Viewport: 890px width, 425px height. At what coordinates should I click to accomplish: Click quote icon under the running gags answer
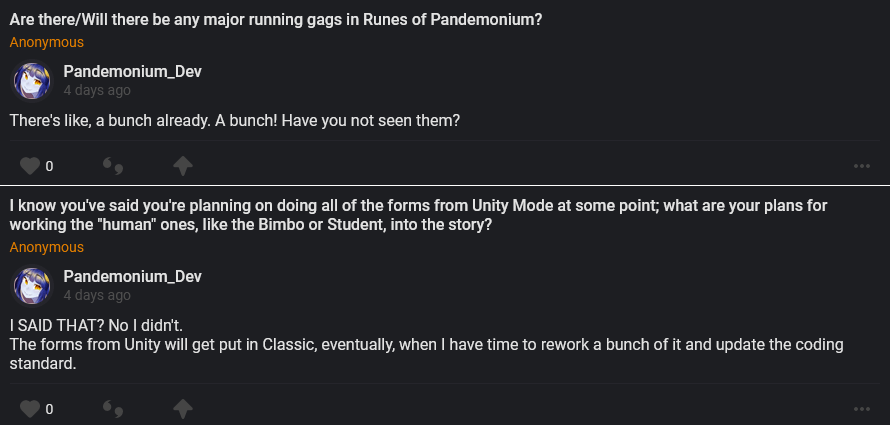113,165
